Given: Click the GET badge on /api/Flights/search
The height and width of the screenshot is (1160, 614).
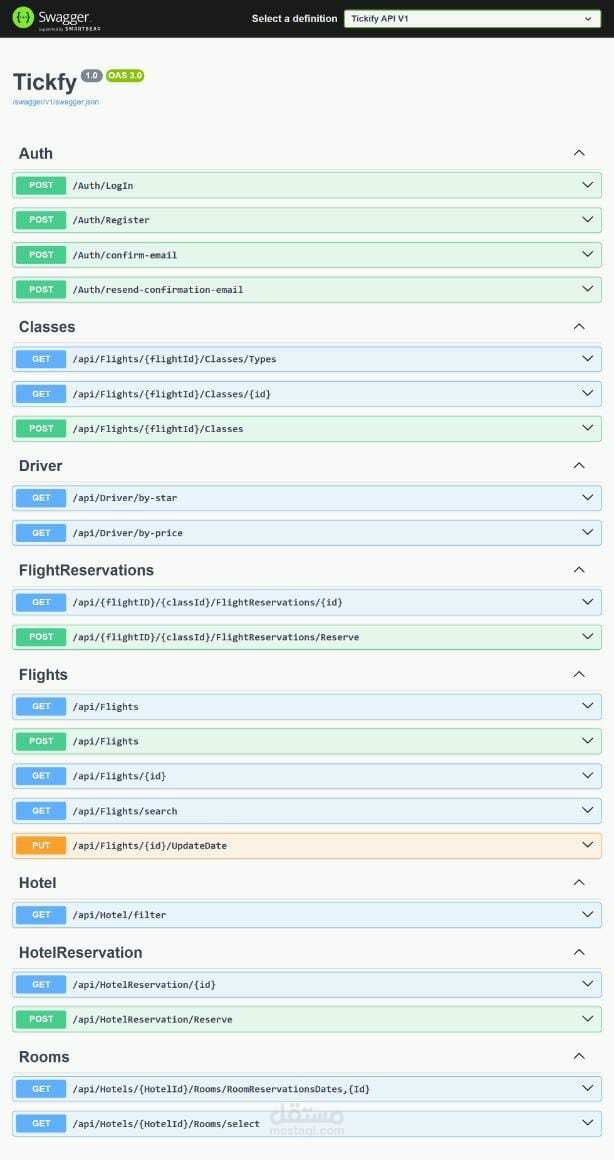Looking at the screenshot, I should pos(40,810).
